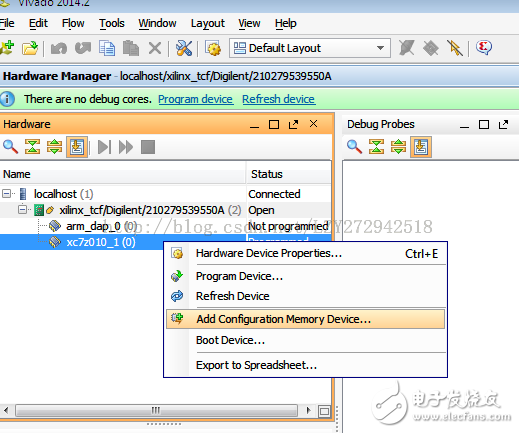Open the Edit menu
This screenshot has height=433, width=519.
tap(38, 23)
